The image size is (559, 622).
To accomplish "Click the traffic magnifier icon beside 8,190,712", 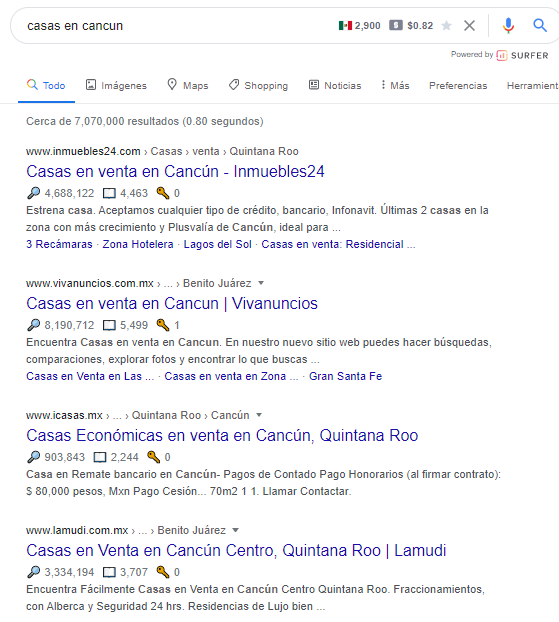I will 33,325.
